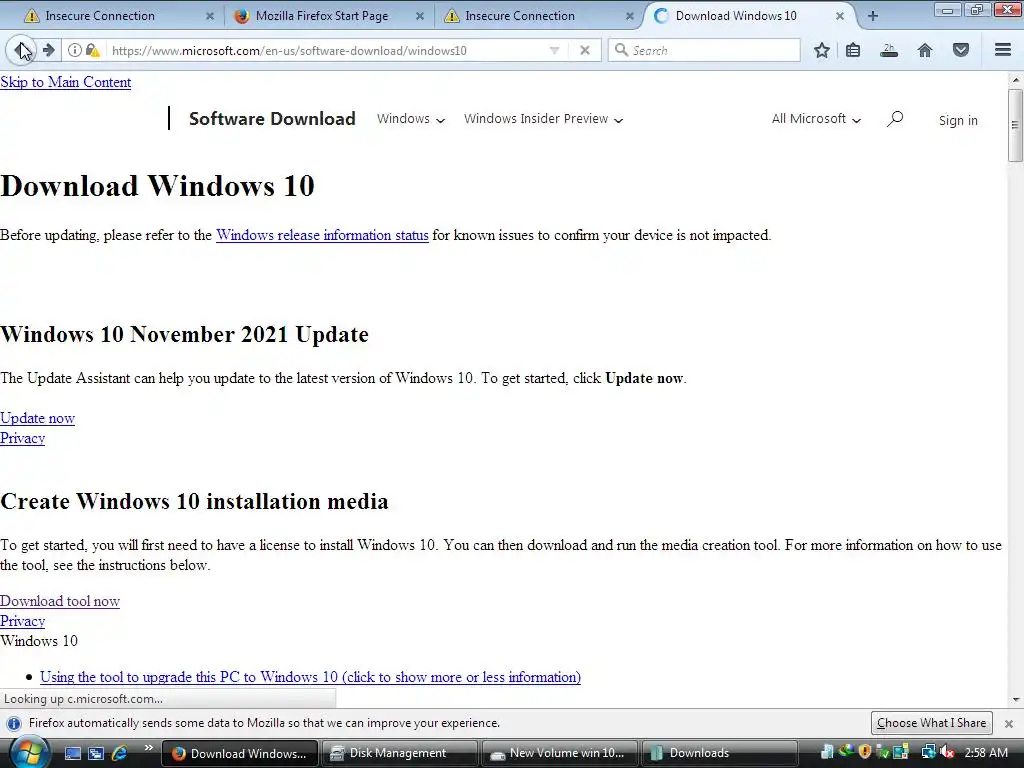Image resolution: width=1024 pixels, height=768 pixels.
Task: Click the scrollbar down arrow
Action: click(1015, 699)
